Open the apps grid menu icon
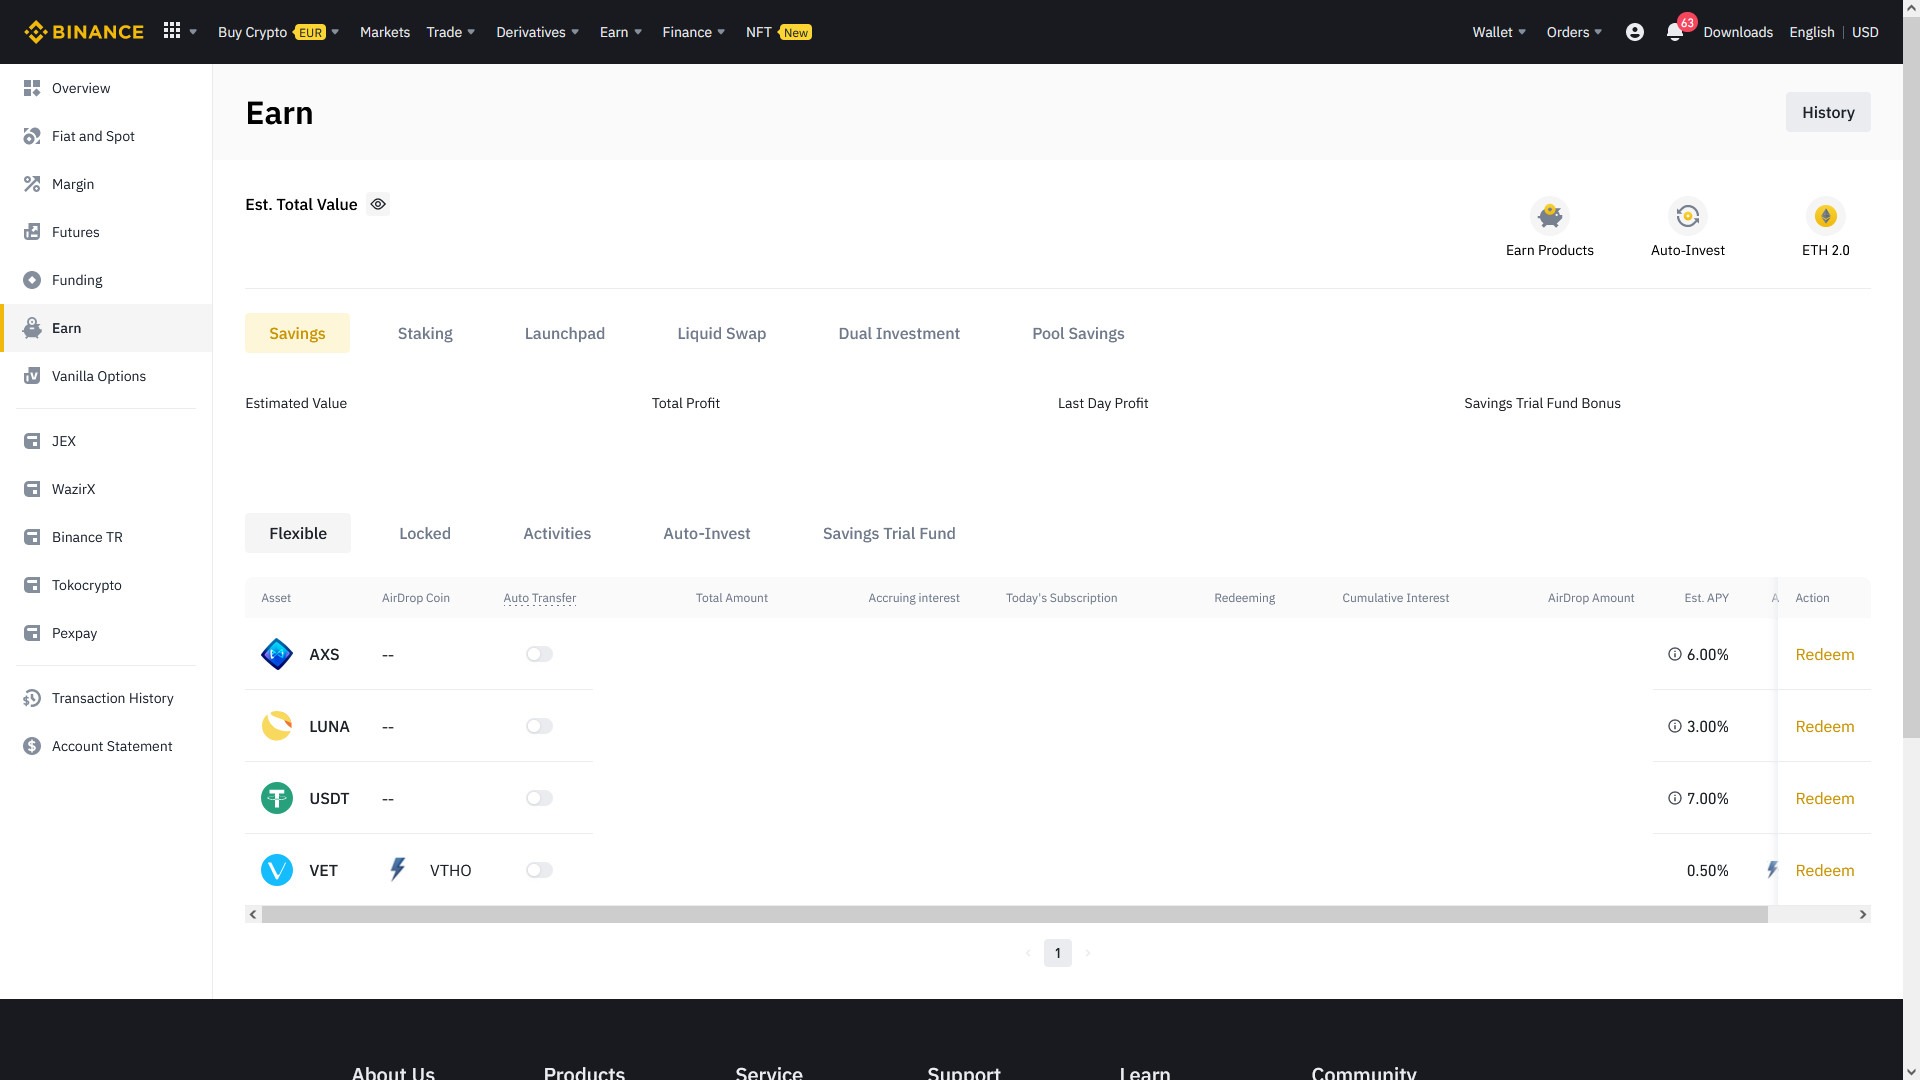This screenshot has width=1920, height=1080. [172, 31]
